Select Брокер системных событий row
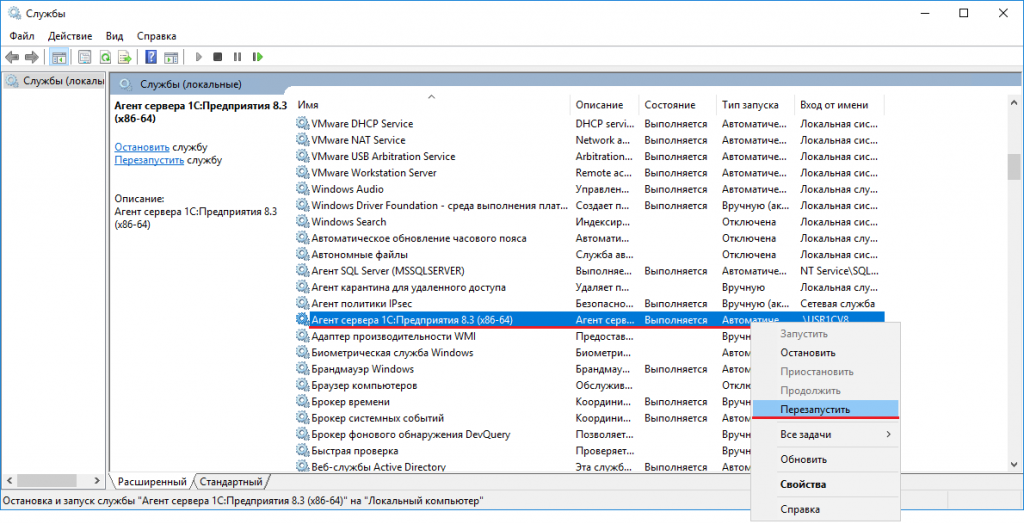Viewport: 1024px width, 524px height. [523, 418]
